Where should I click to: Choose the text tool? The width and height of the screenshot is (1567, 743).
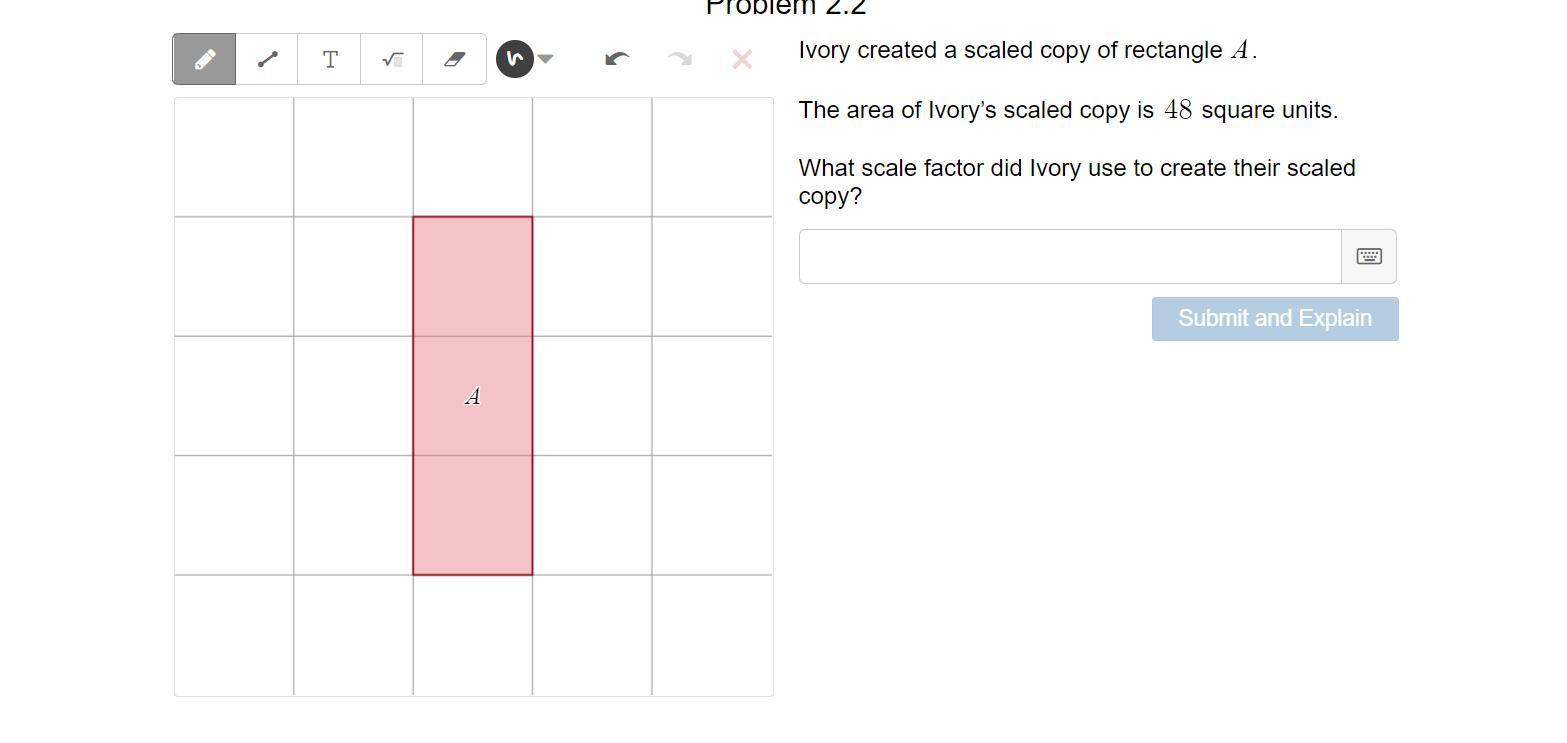[330, 59]
